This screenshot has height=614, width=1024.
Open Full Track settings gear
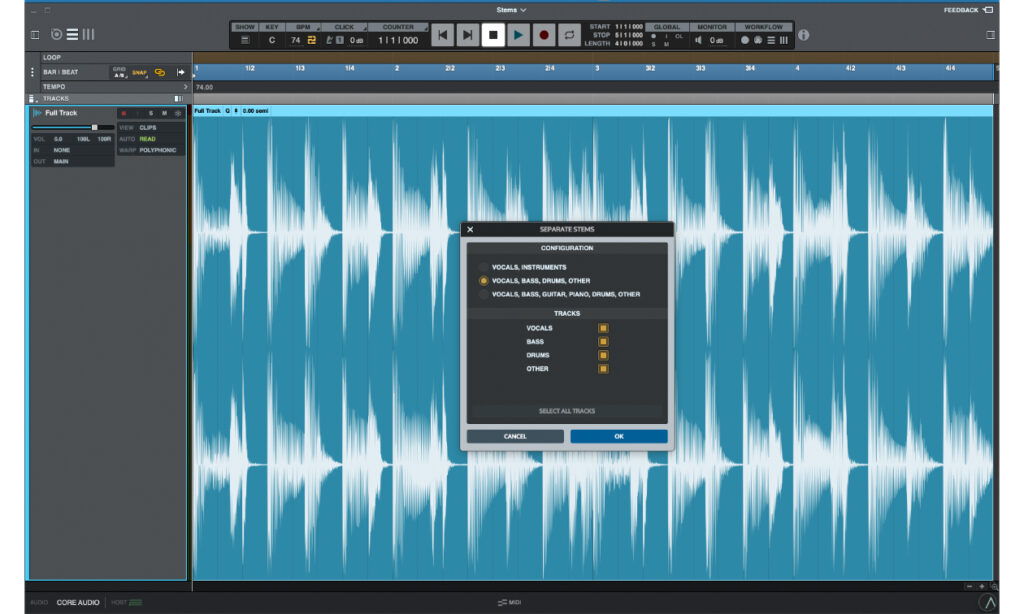(x=178, y=113)
